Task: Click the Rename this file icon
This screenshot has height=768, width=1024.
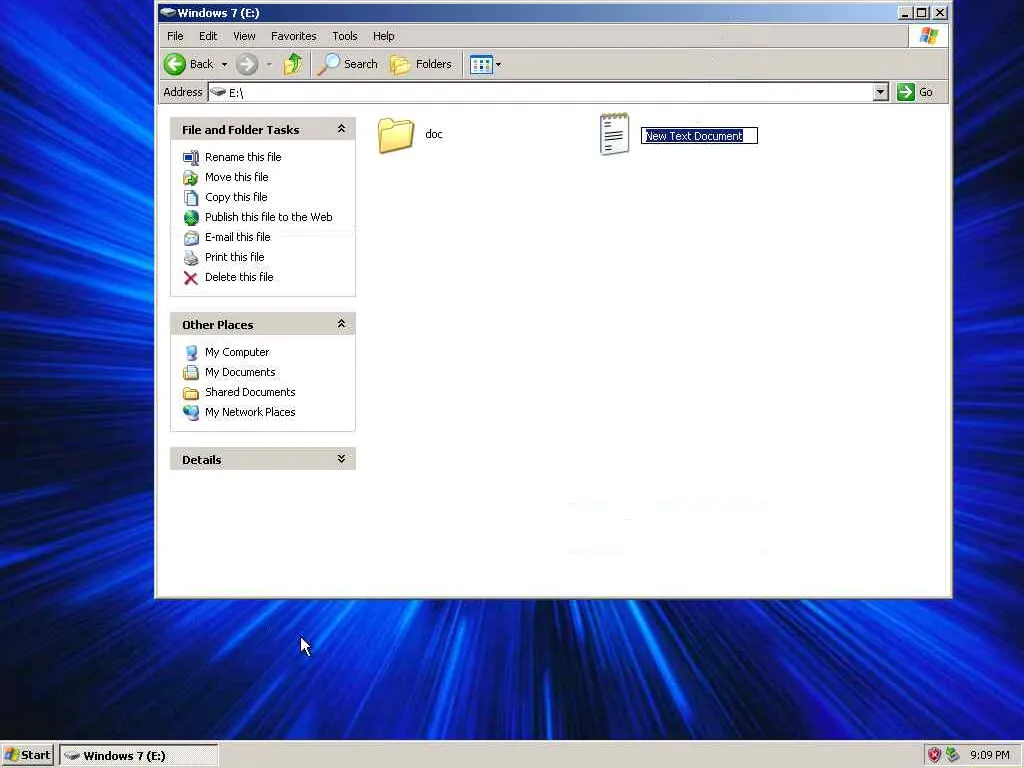Action: tap(191, 157)
